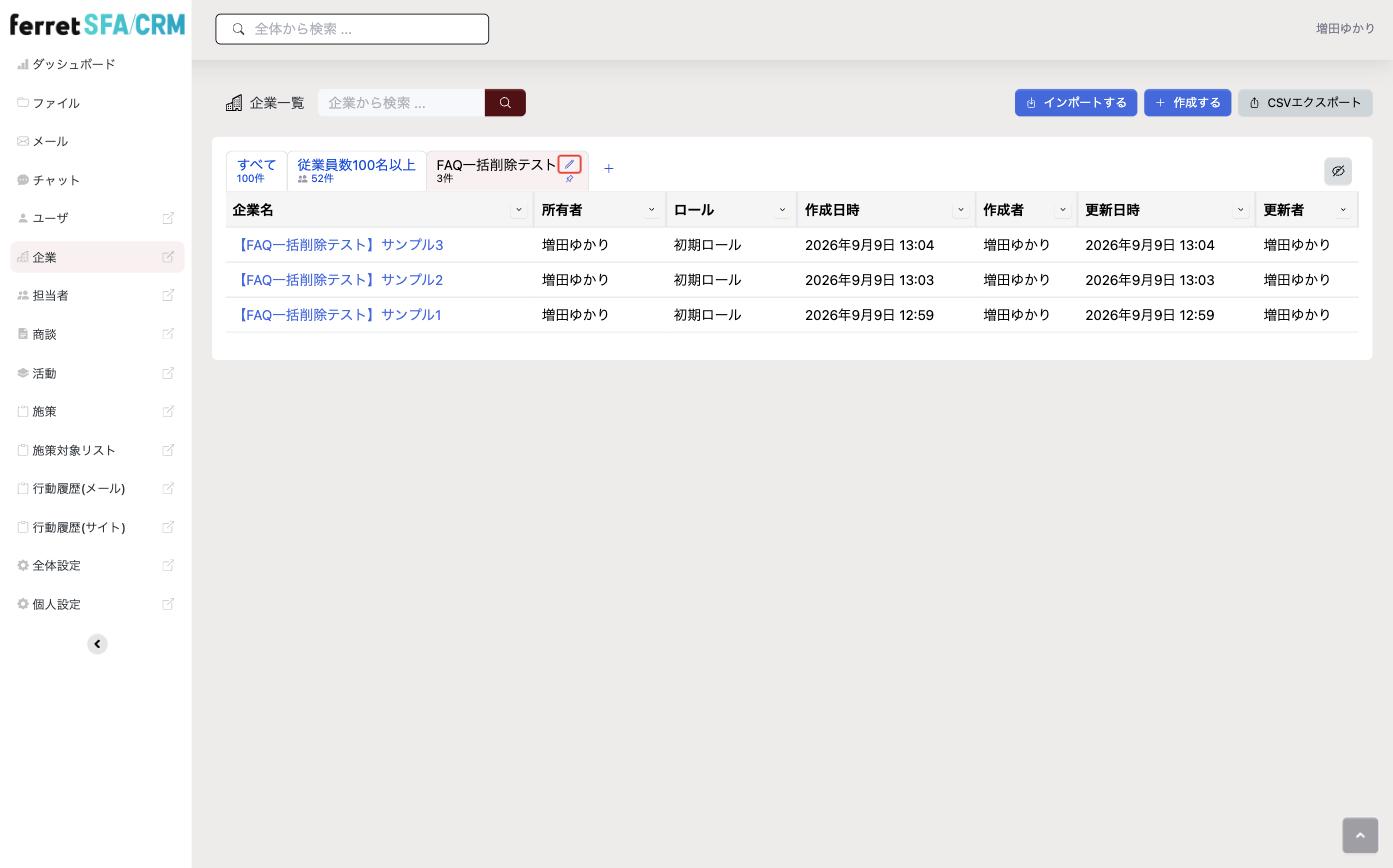The height and width of the screenshot is (868, 1393).
Task: Open 活動 external link icon in the sidebar
Action: (168, 373)
